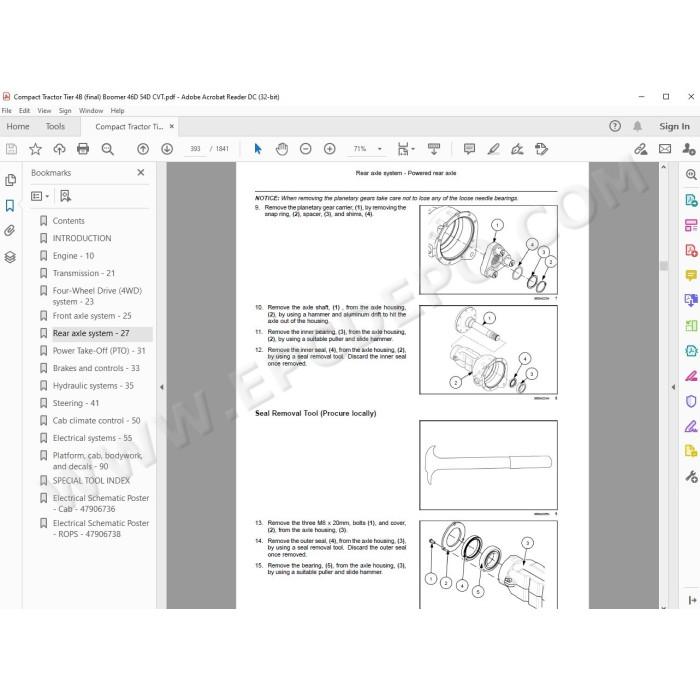700x700 pixels.
Task: Click the find current bookmark button
Action: click(66, 196)
